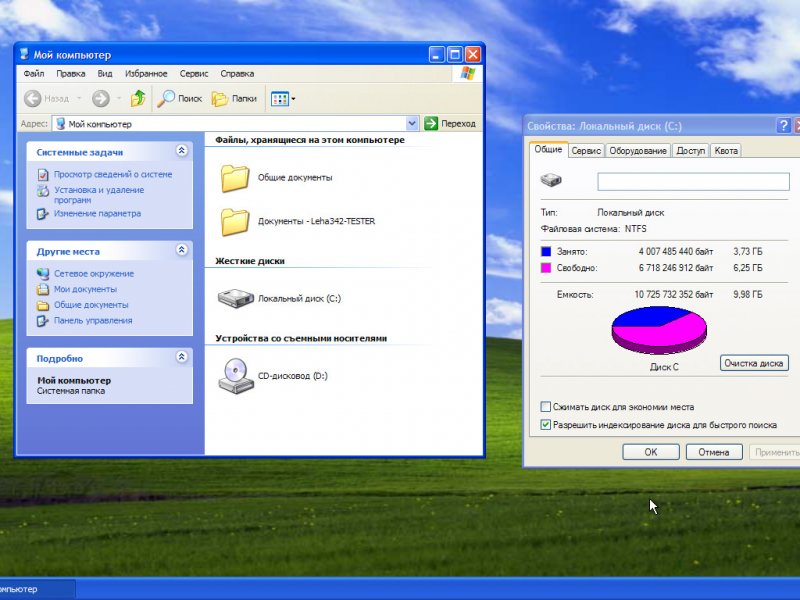
Task: Click Общие документы sidebar folder icon
Action: pos(43,306)
